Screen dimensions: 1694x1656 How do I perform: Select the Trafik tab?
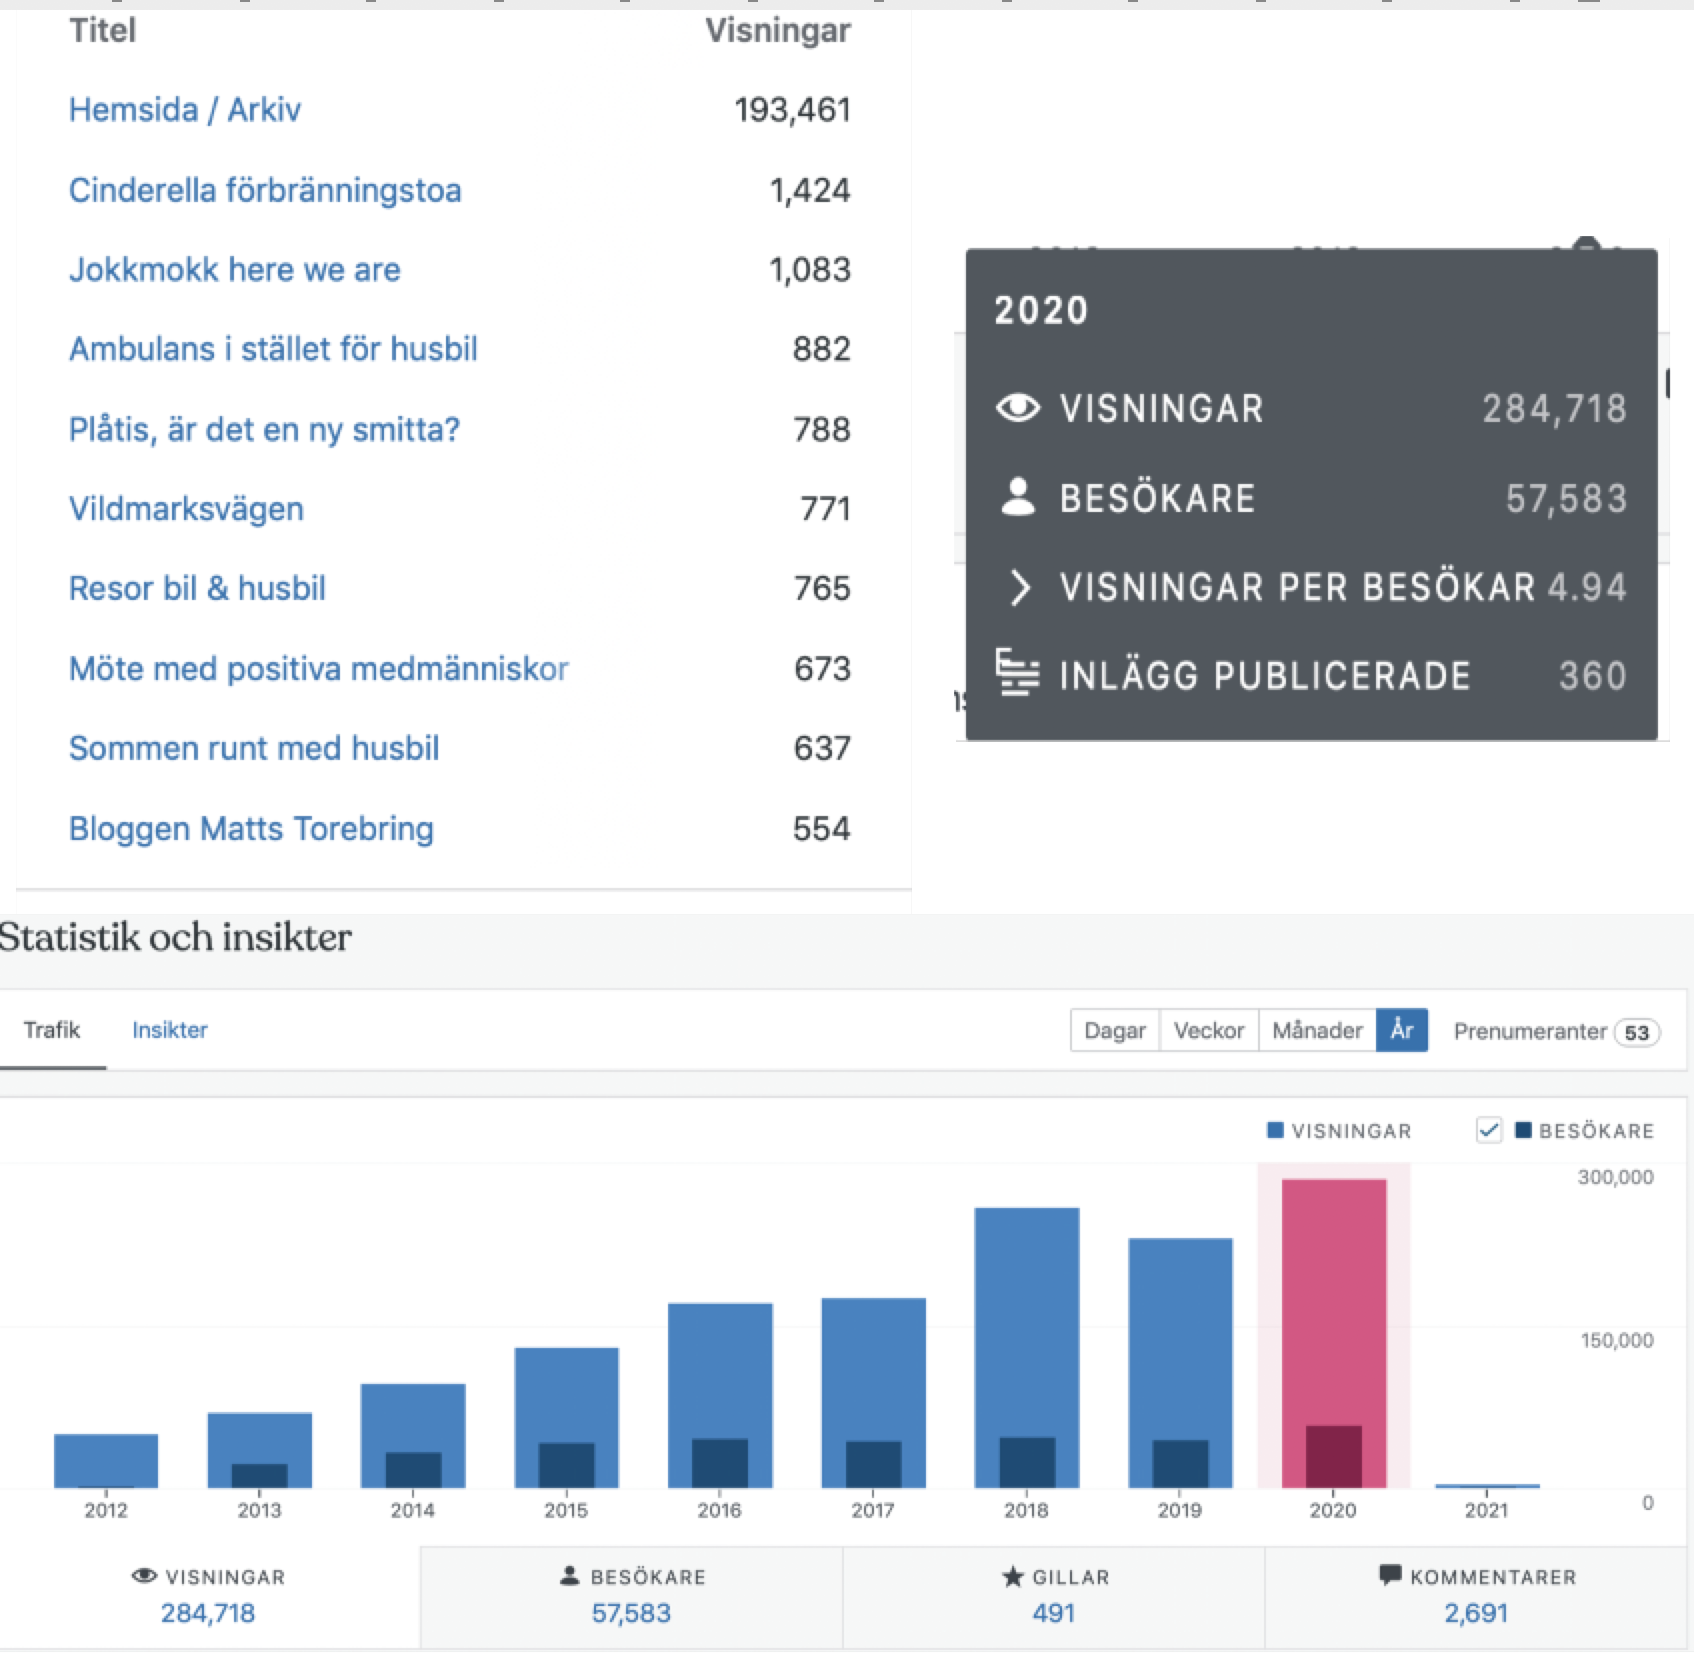(x=52, y=1030)
